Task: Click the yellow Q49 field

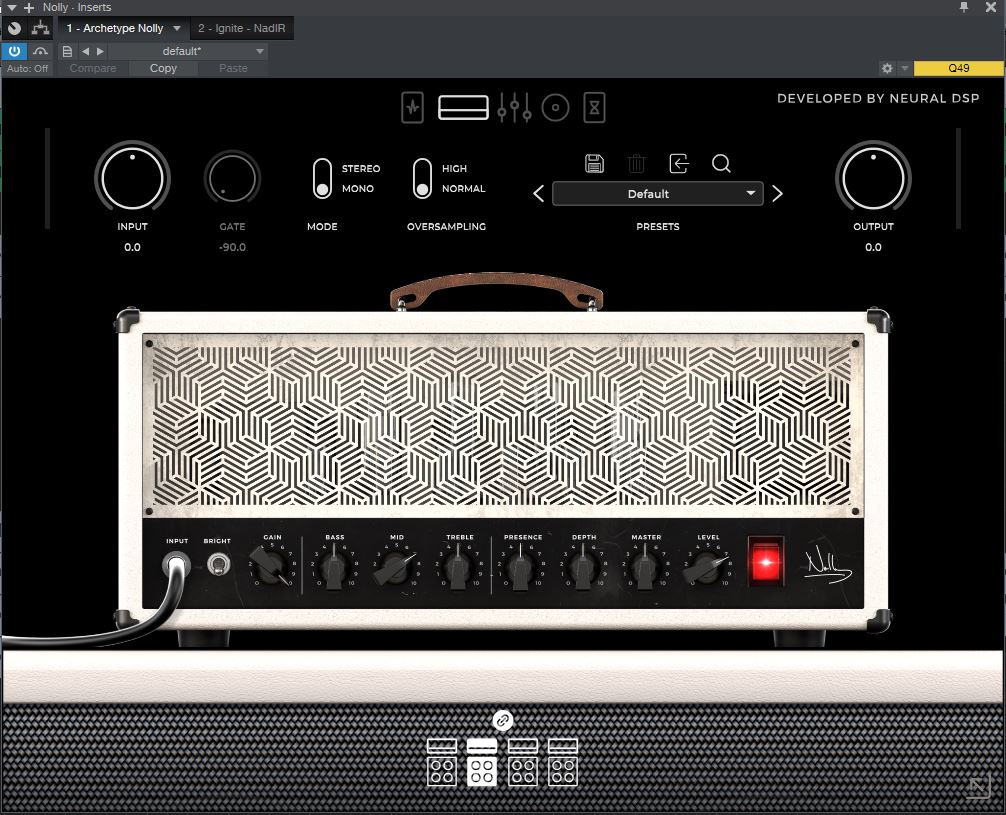Action: 959,68
